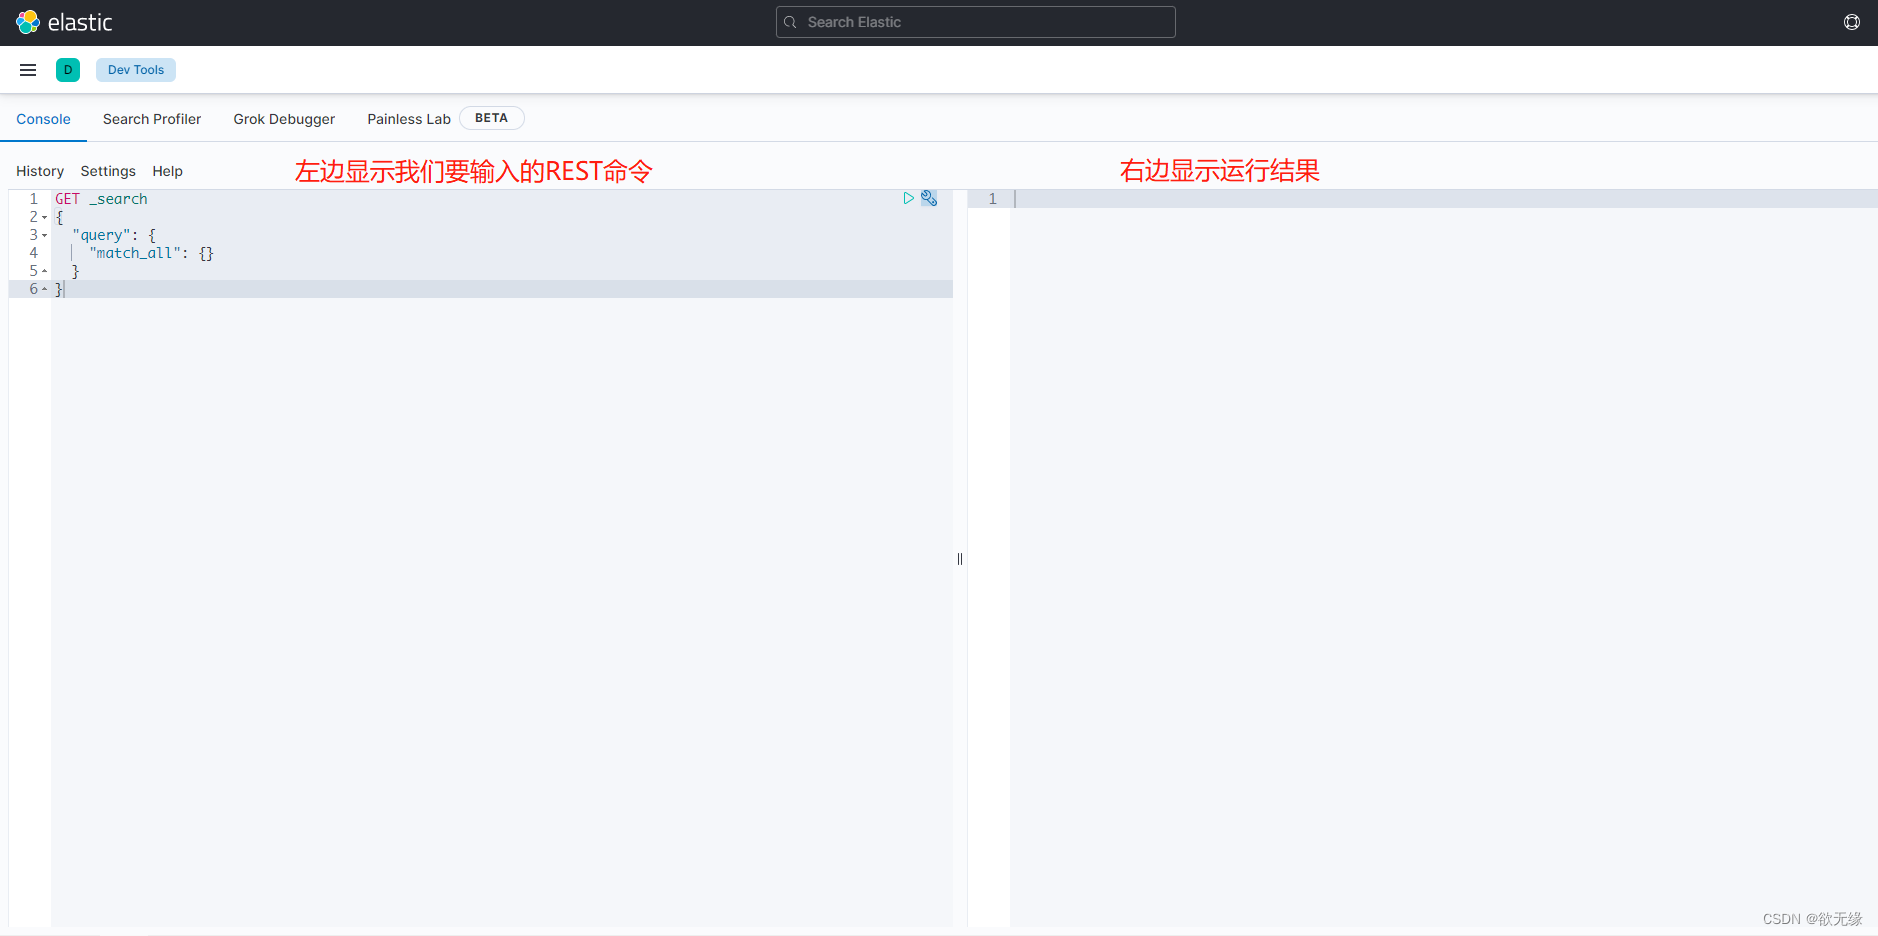Click line number 1 in output gutter
Viewport: 1878px width, 936px height.
pos(992,199)
